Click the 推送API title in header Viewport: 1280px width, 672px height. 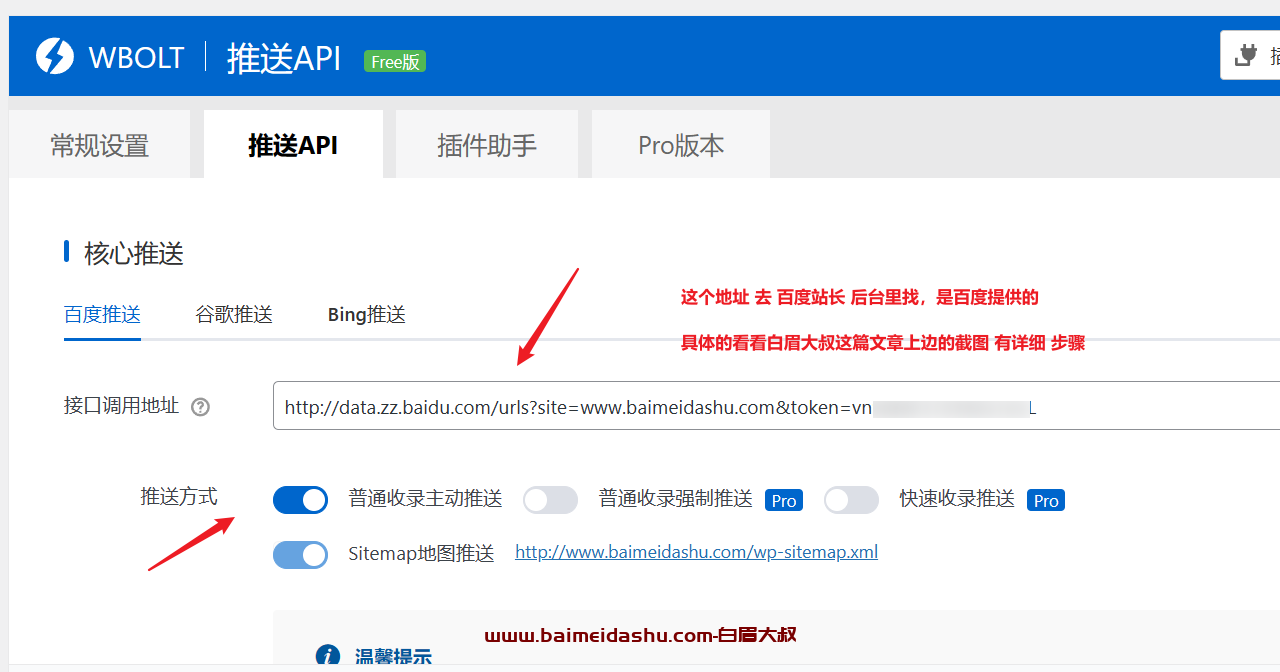coord(284,58)
